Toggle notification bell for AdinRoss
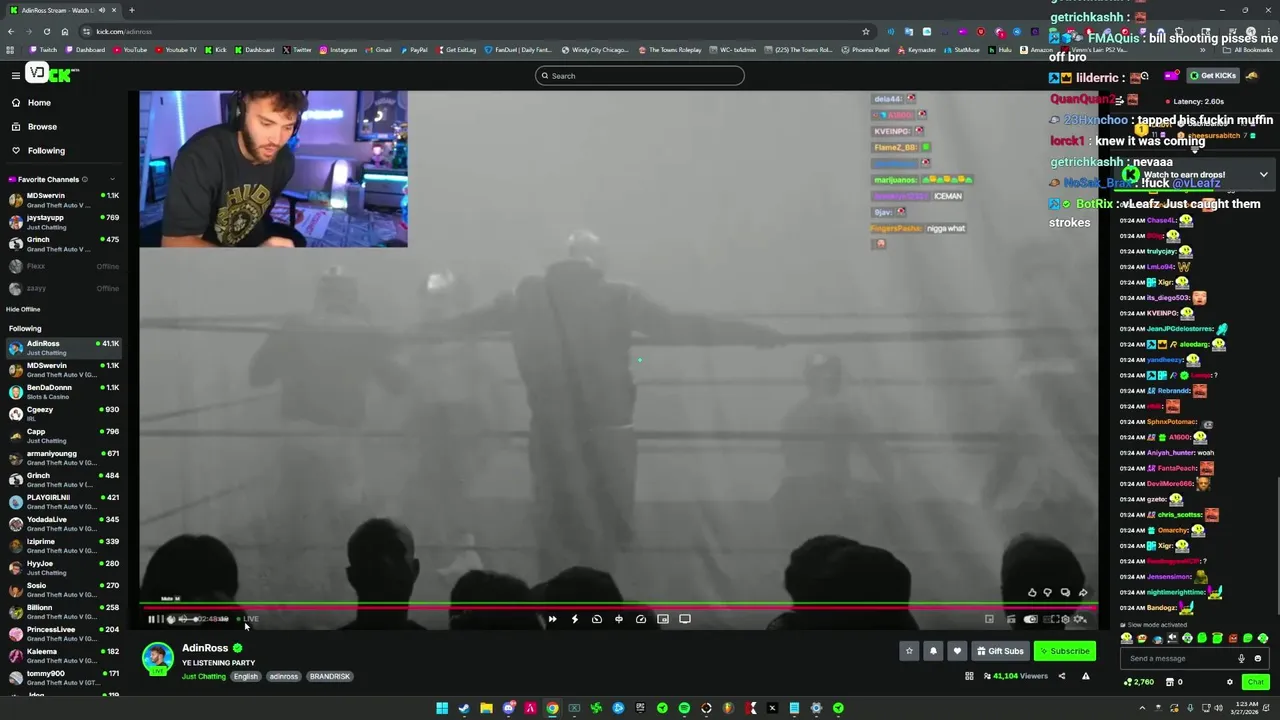1280x720 pixels. click(933, 651)
